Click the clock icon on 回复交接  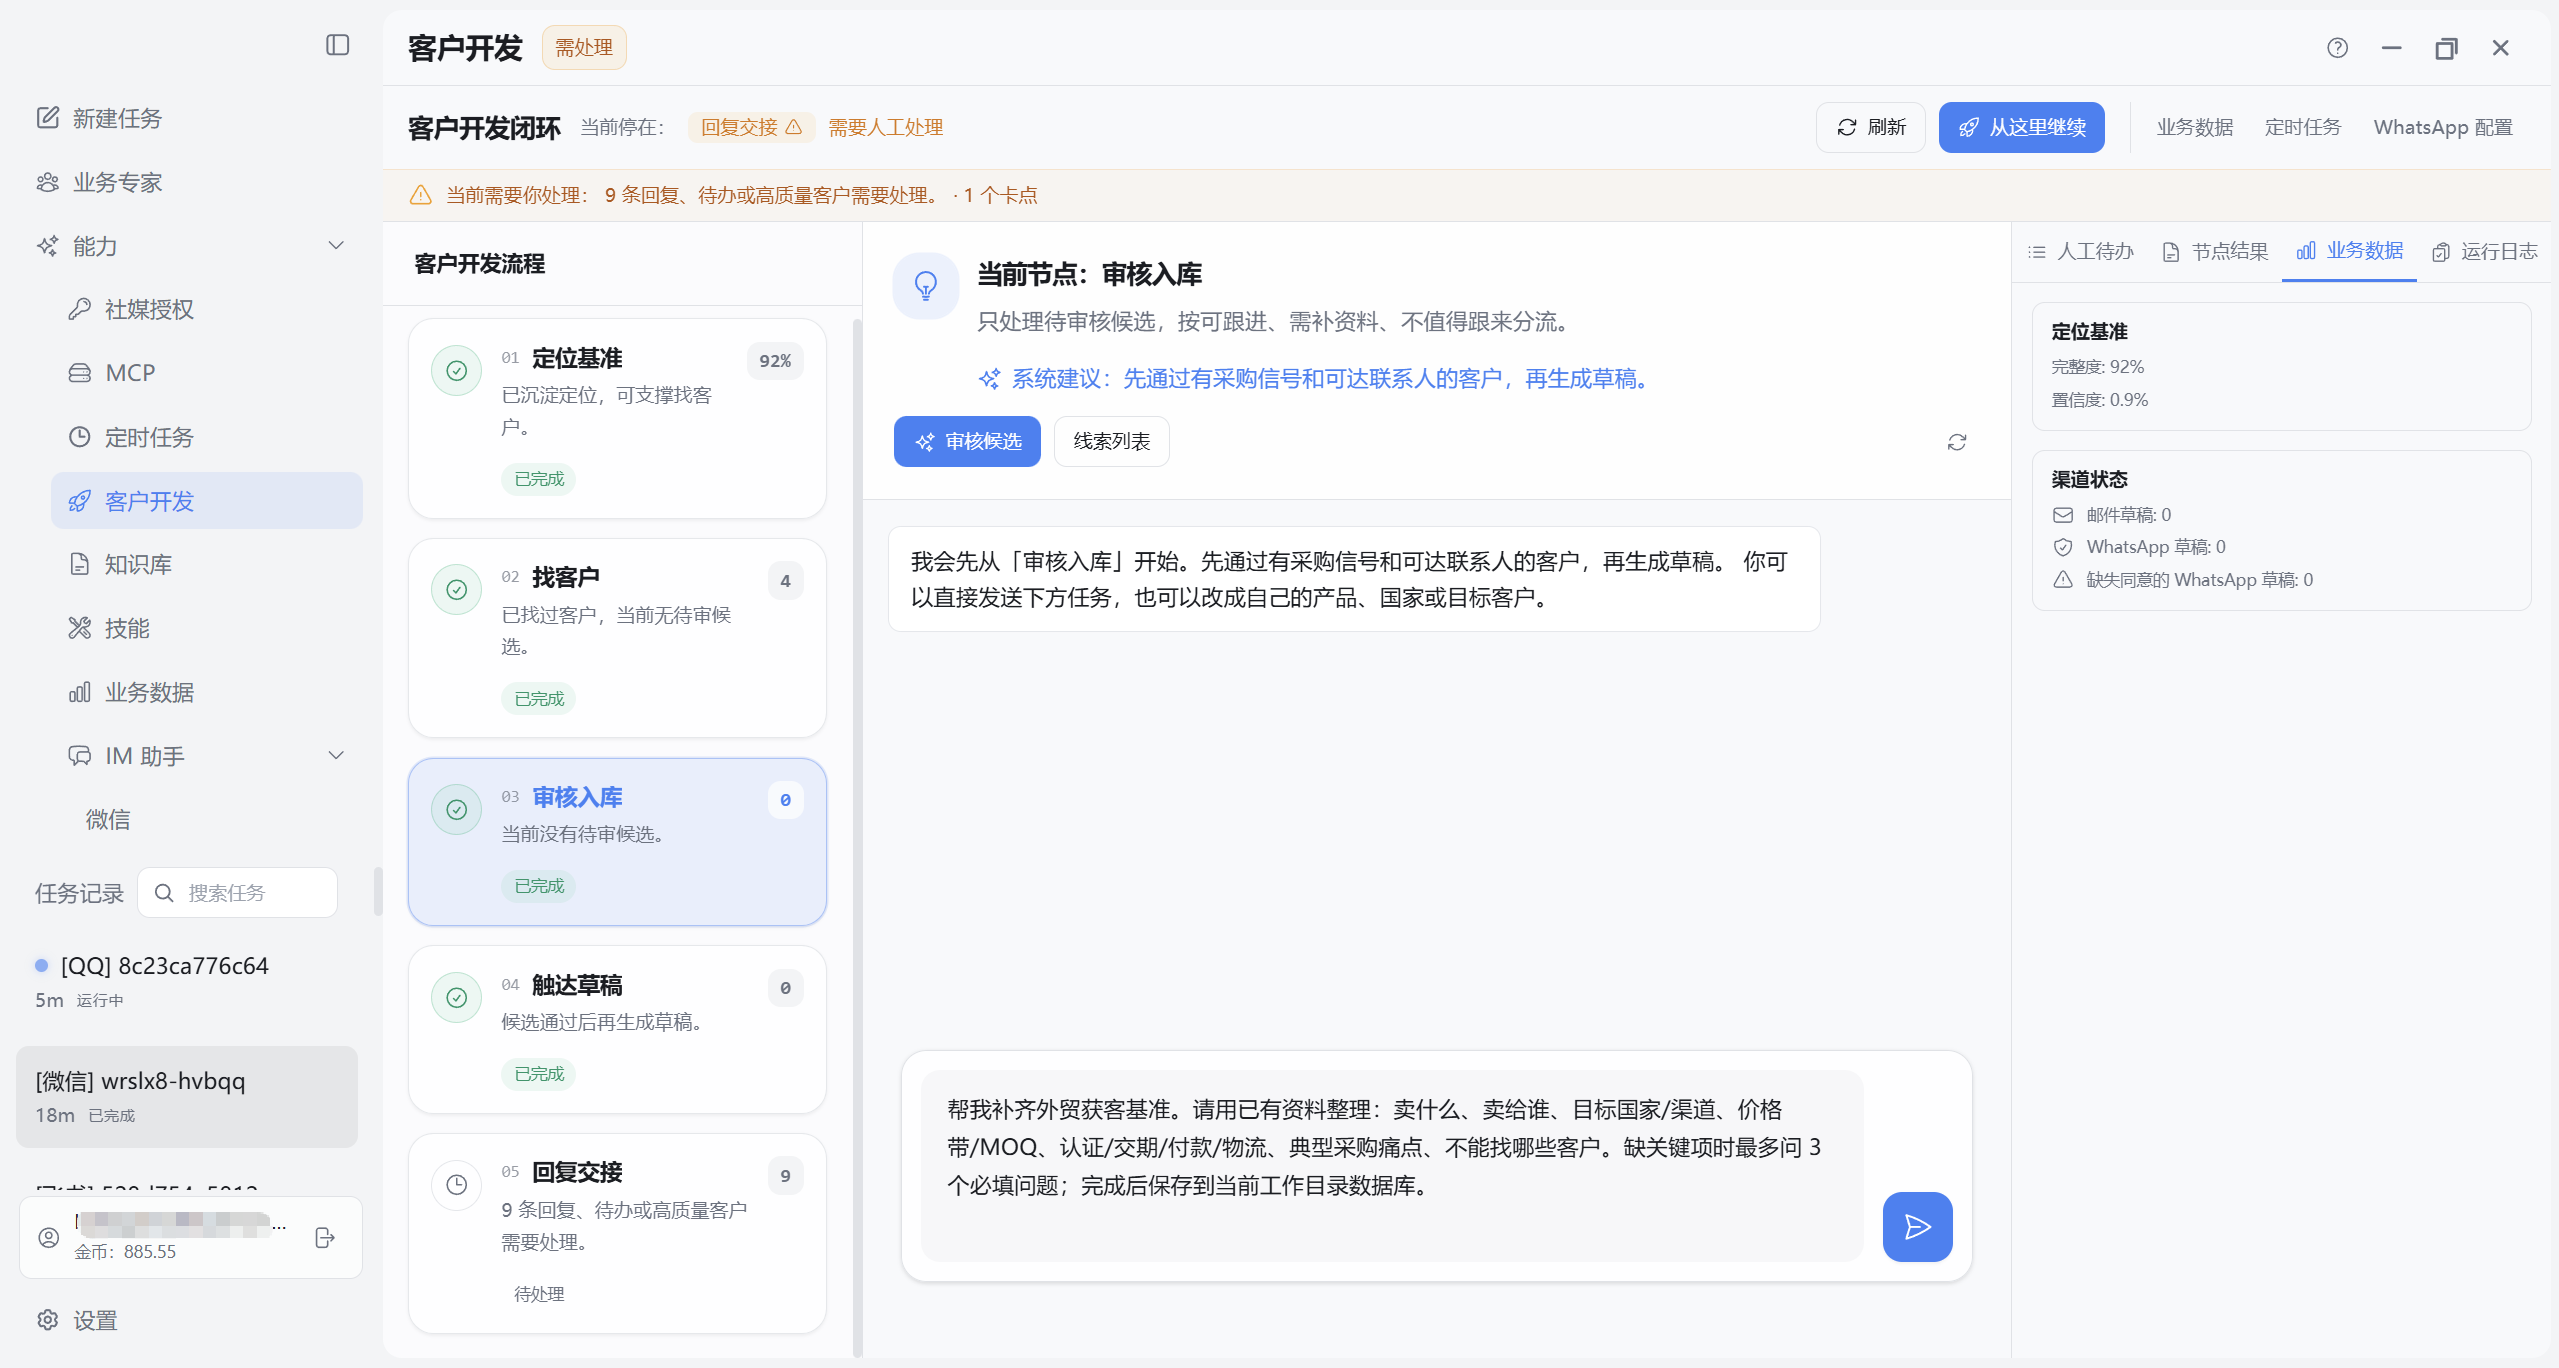point(456,1185)
